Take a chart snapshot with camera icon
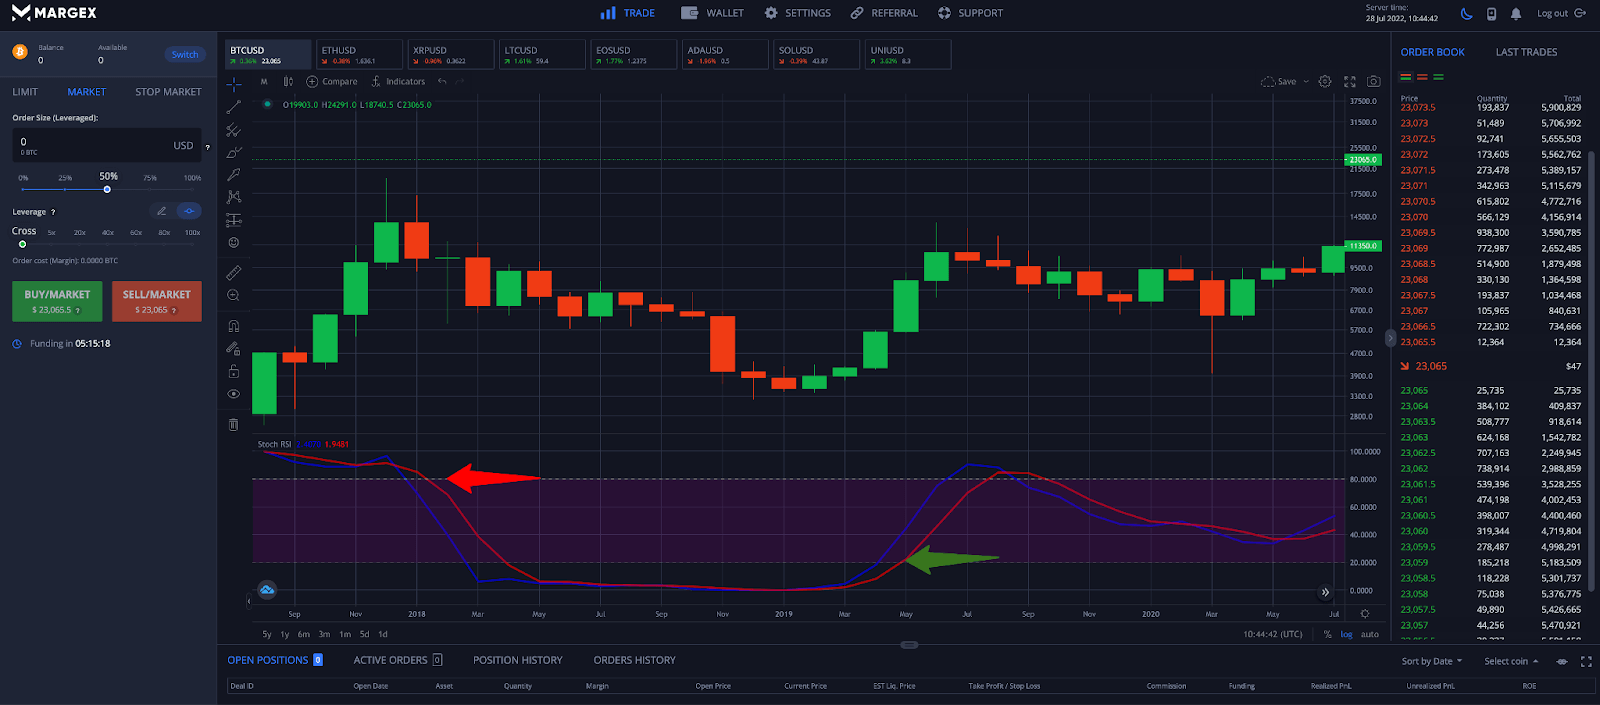 [x=1374, y=82]
